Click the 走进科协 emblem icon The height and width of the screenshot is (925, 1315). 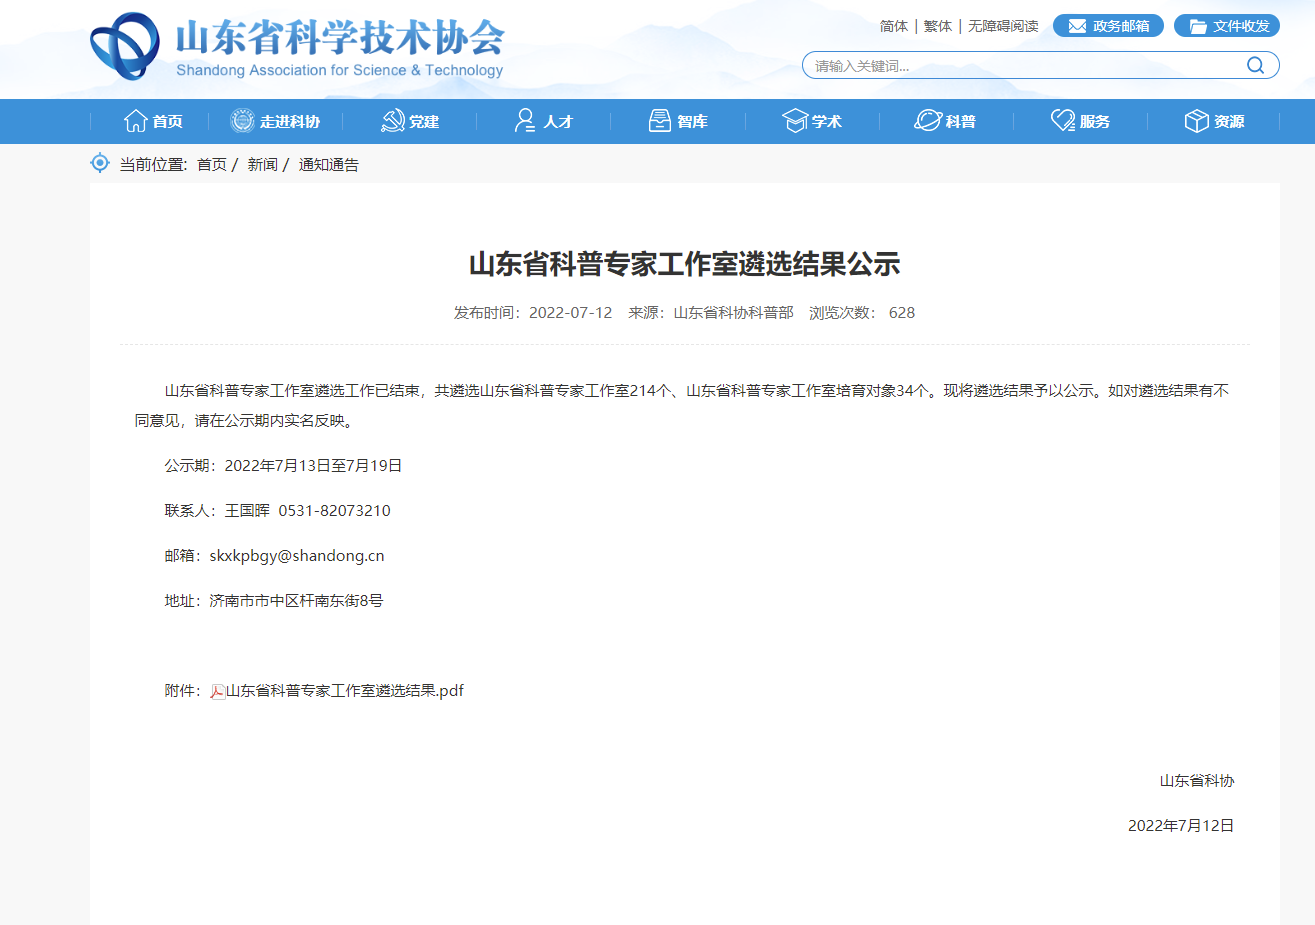(242, 121)
